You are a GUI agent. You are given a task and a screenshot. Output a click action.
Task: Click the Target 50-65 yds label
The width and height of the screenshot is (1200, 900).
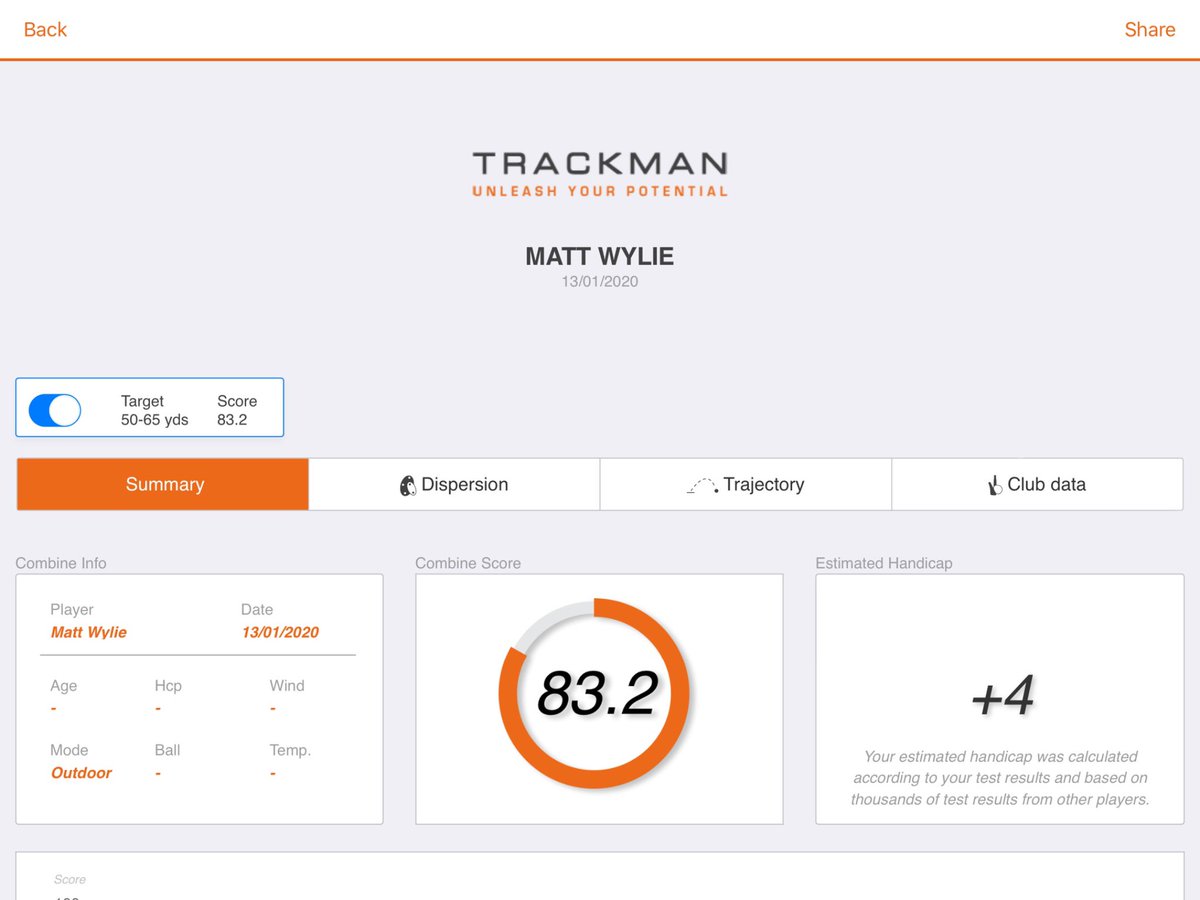(155, 410)
